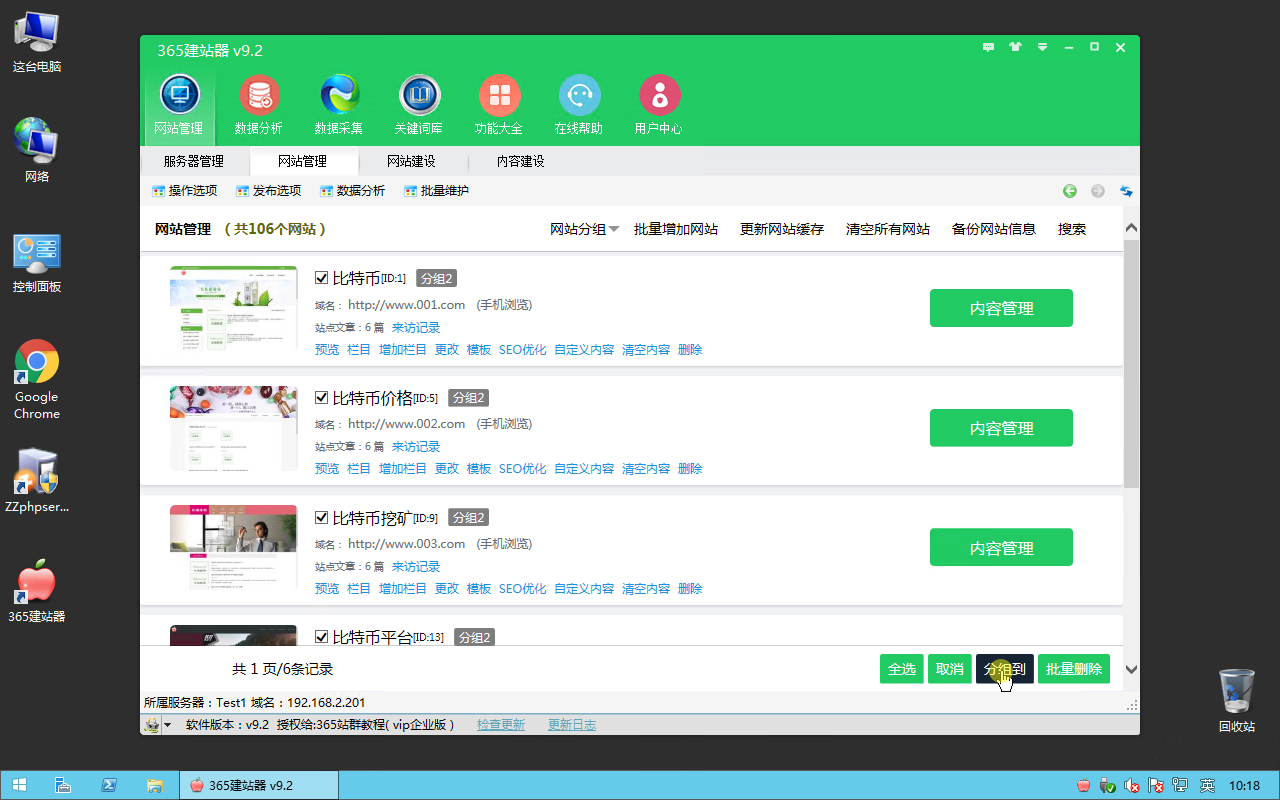Screen dimensions: 1280x800
Task: Open the 数据分析 sub-toolbar menu
Action: click(353, 191)
